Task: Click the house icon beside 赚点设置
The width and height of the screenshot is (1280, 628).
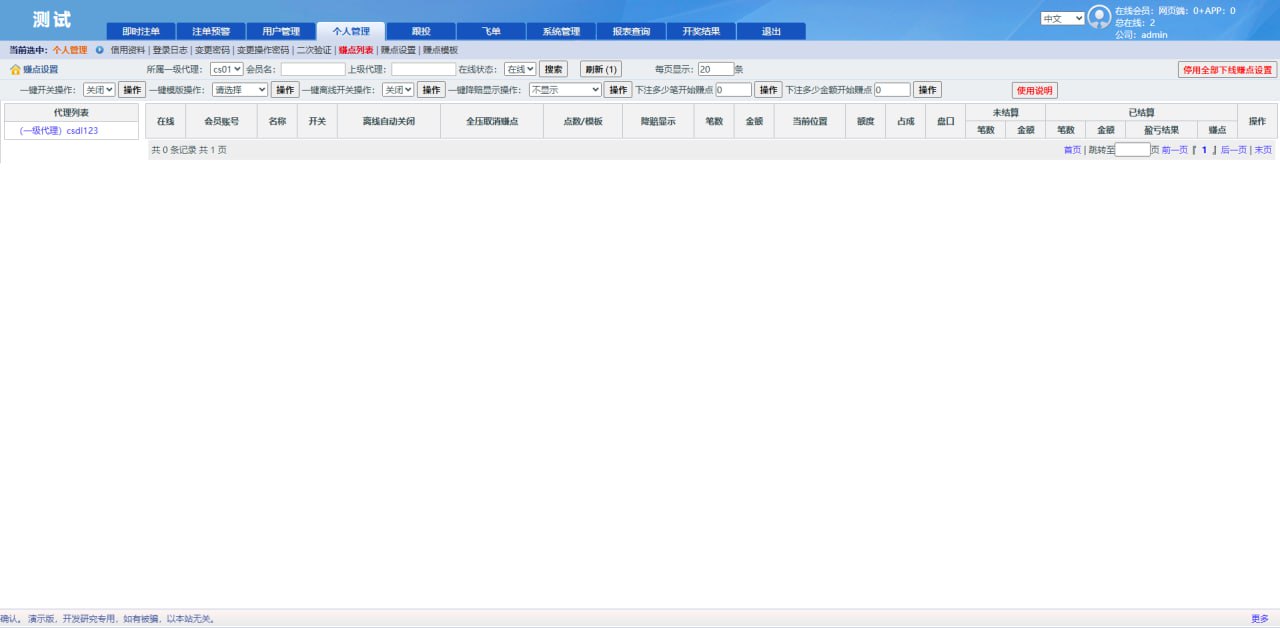Action: coord(15,70)
